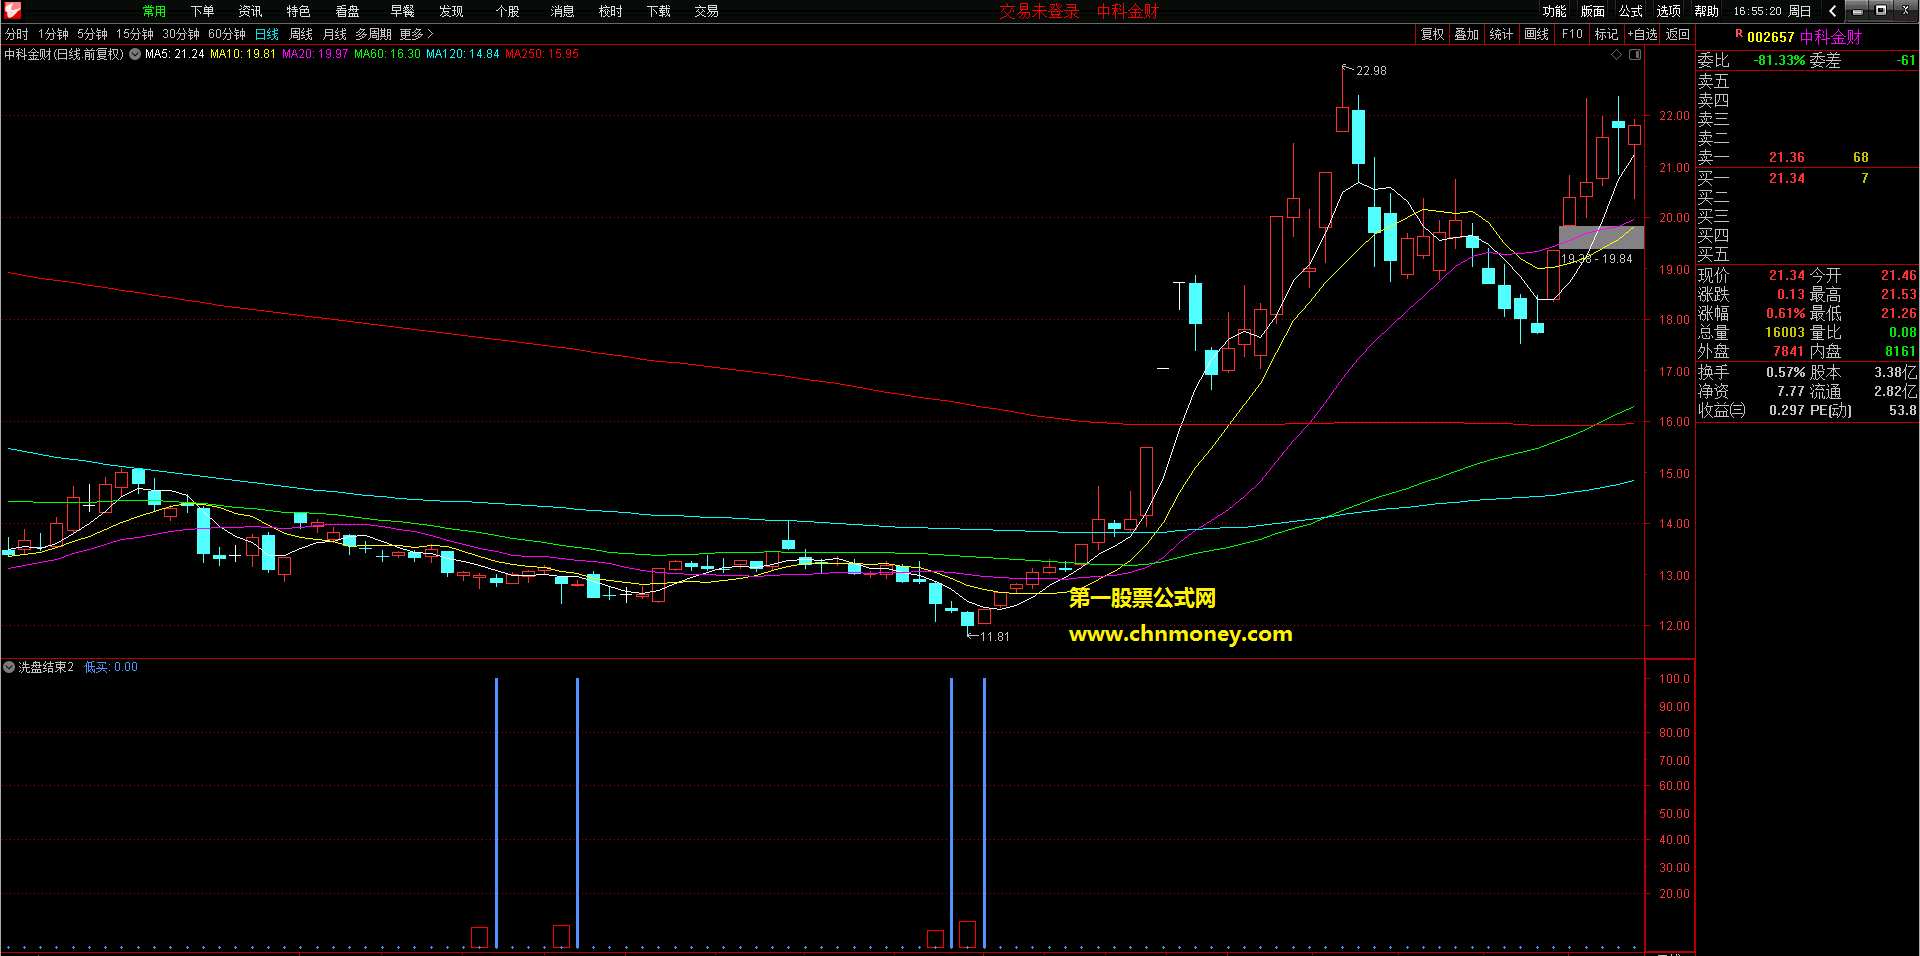Screen dimensions: 1920x956
Task: Click the 标记 mark button
Action: pos(1606,34)
